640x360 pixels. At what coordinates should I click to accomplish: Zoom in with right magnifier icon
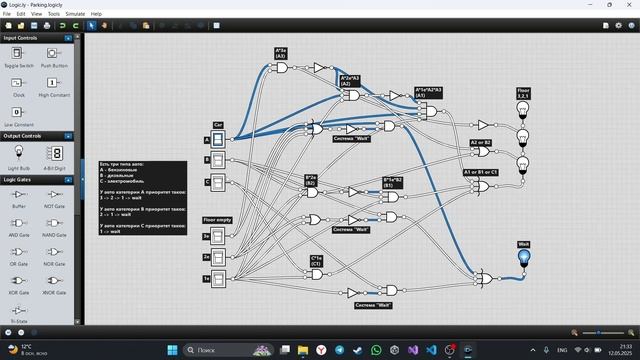[x=631, y=333]
